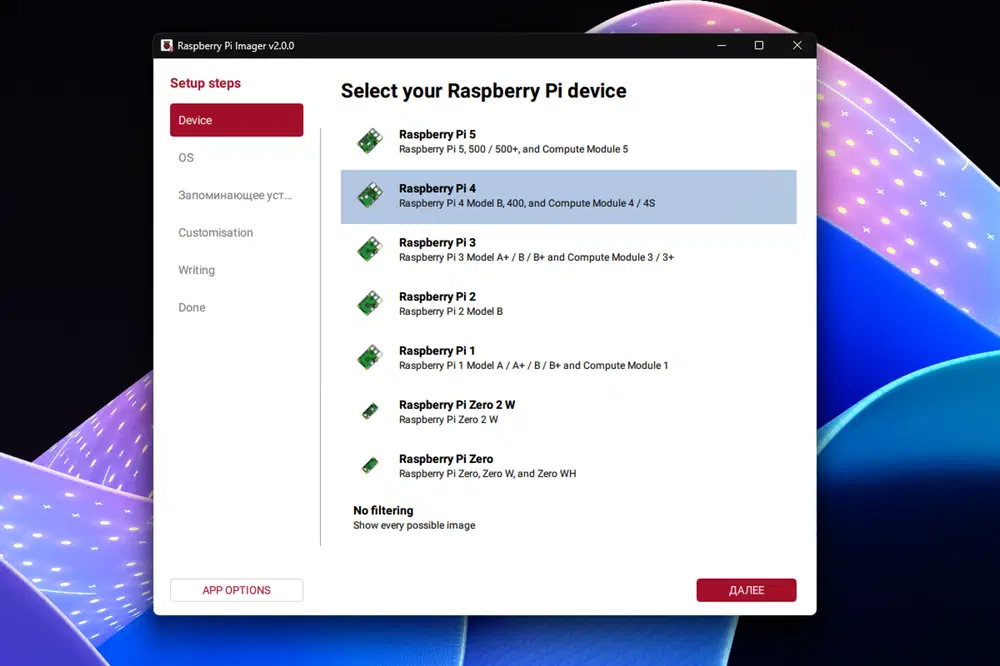1000x666 pixels.
Task: Pick Raspberry Pi 3 title
Action: (438, 243)
